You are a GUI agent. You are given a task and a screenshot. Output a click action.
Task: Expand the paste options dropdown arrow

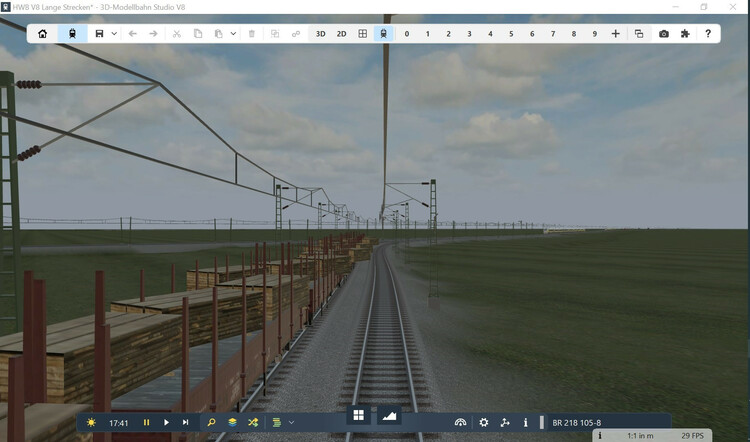click(233, 33)
